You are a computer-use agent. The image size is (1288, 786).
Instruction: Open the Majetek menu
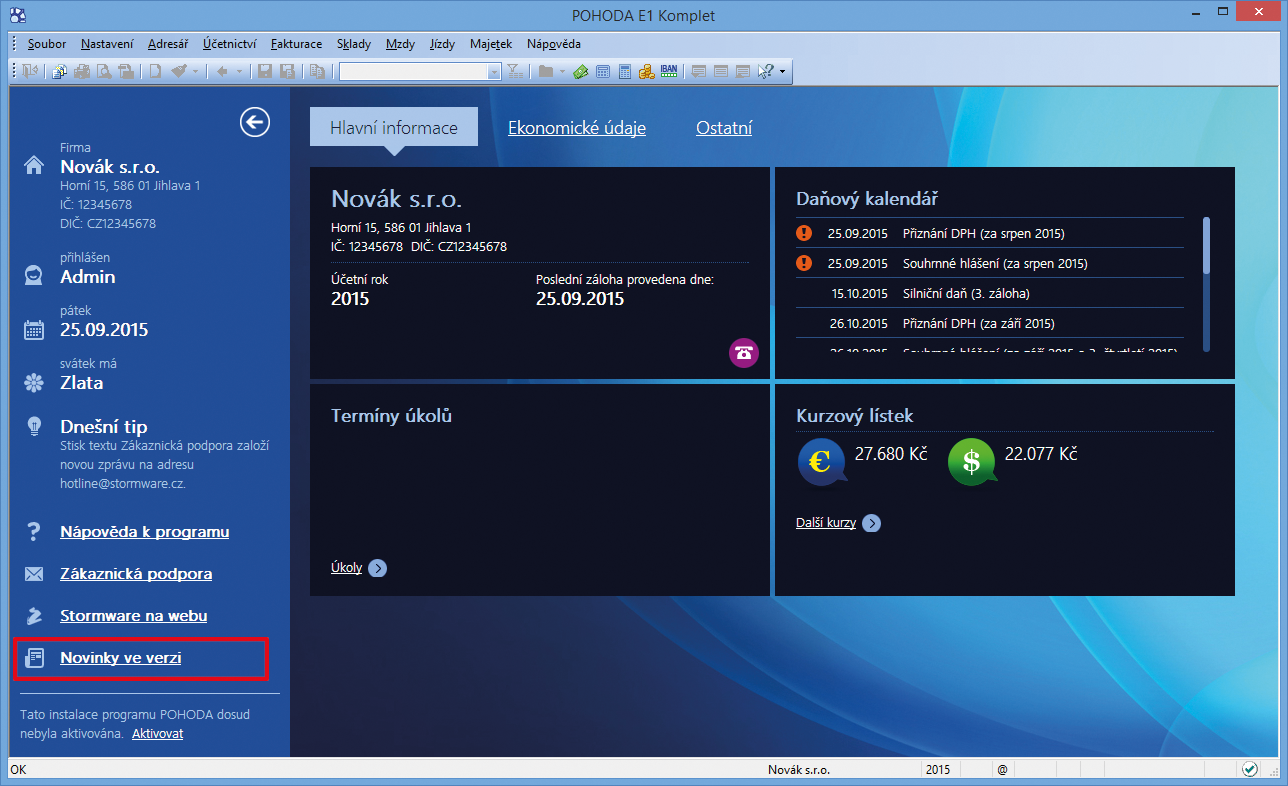tap(491, 44)
